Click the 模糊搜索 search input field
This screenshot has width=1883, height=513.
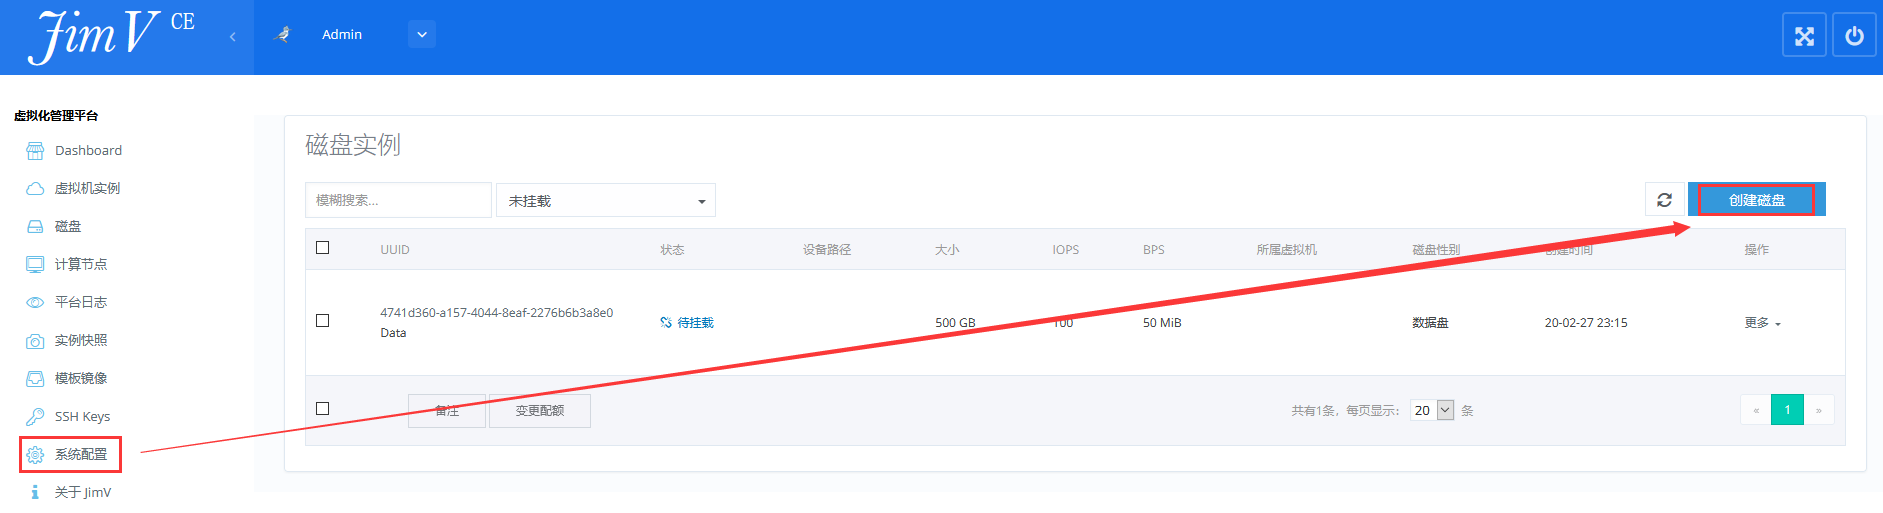398,201
